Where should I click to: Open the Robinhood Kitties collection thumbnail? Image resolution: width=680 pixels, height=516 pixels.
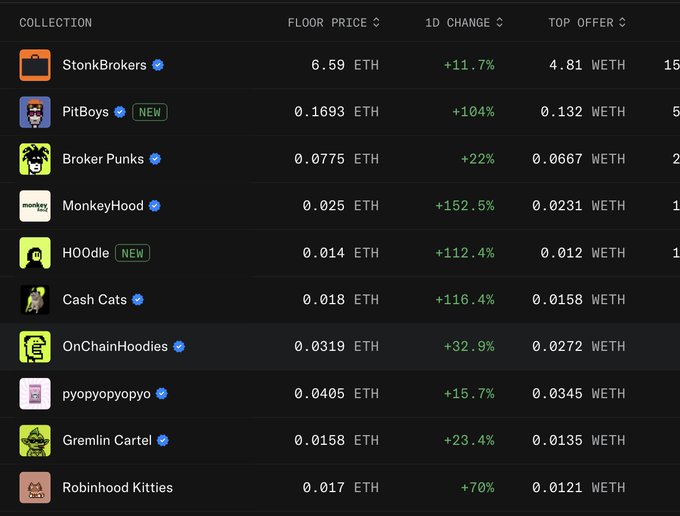pyautogui.click(x=35, y=487)
